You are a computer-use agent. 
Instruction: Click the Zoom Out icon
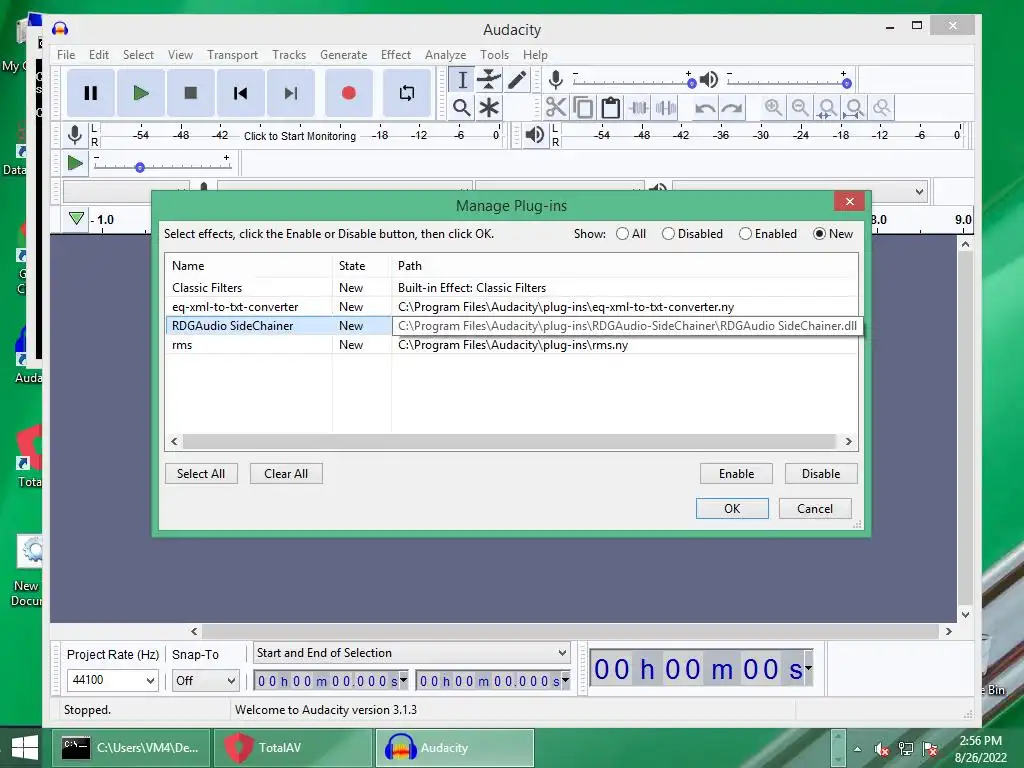pyautogui.click(x=800, y=107)
